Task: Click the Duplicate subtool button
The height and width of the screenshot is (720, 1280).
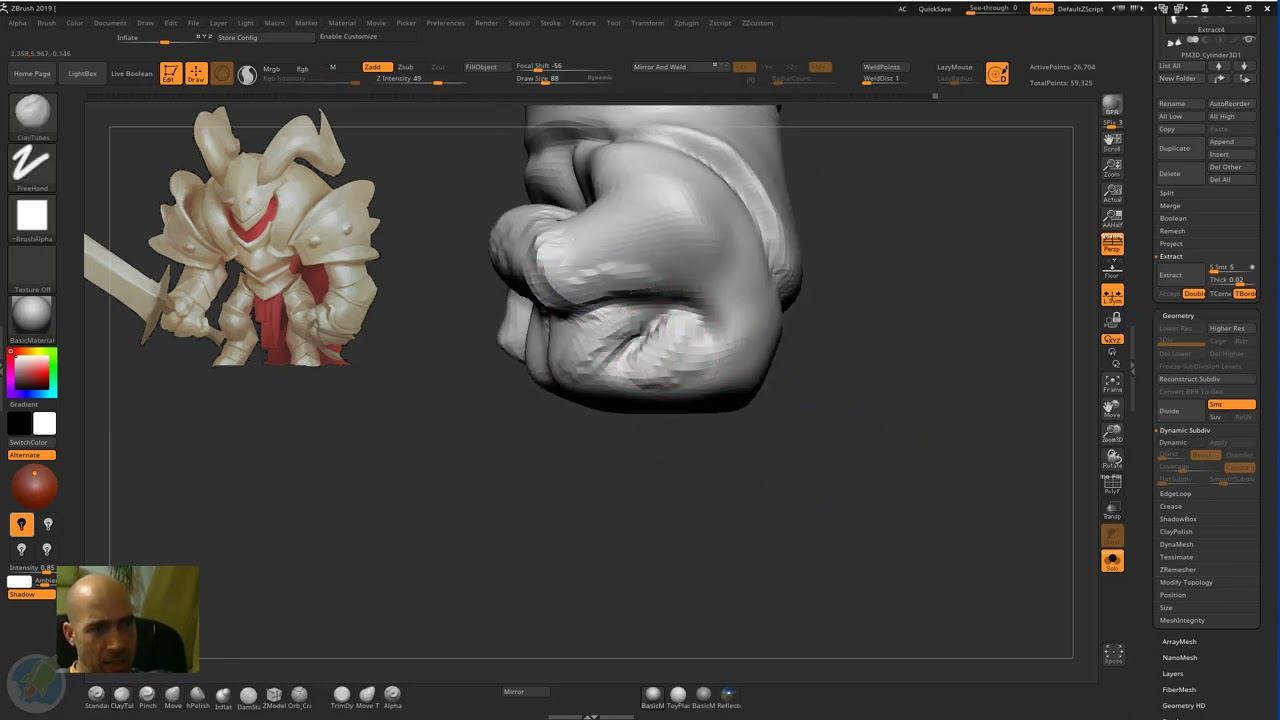Action: pyautogui.click(x=1175, y=148)
